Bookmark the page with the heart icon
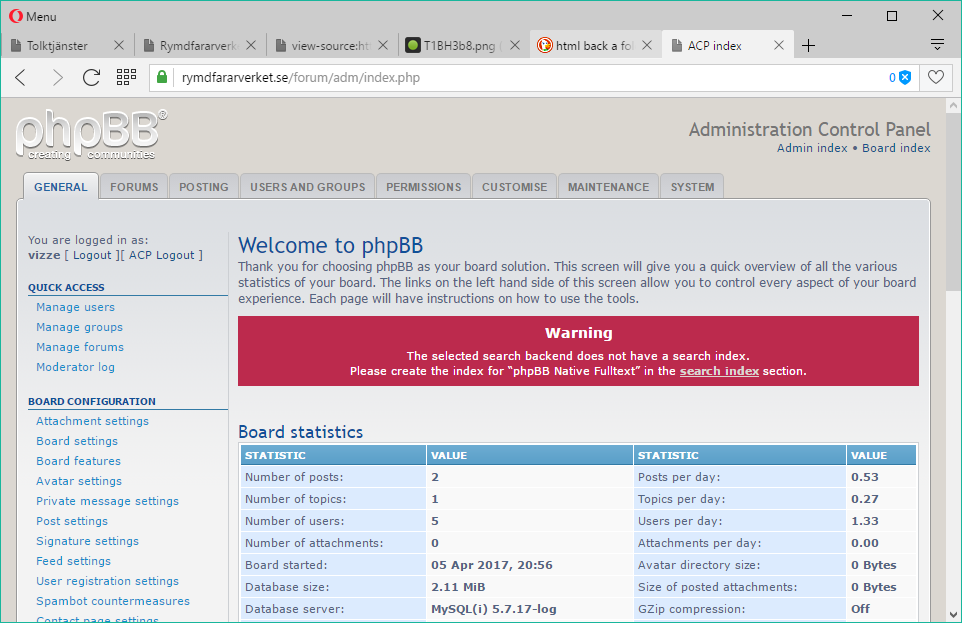Image resolution: width=962 pixels, height=623 pixels. coord(936,77)
